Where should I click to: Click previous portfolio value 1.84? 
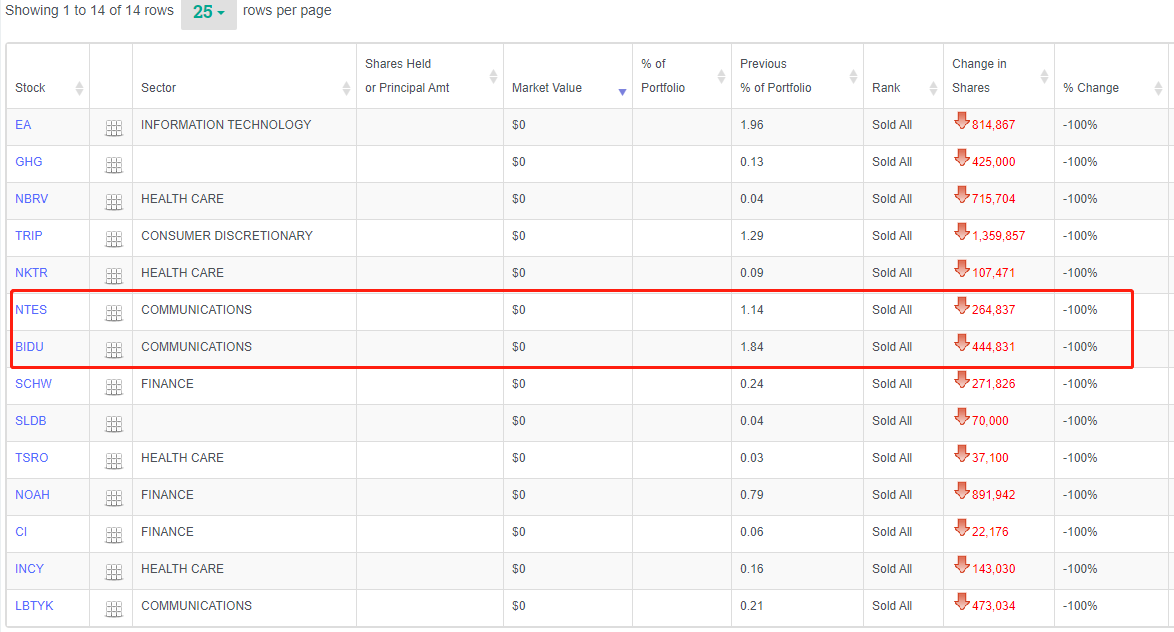click(x=752, y=347)
